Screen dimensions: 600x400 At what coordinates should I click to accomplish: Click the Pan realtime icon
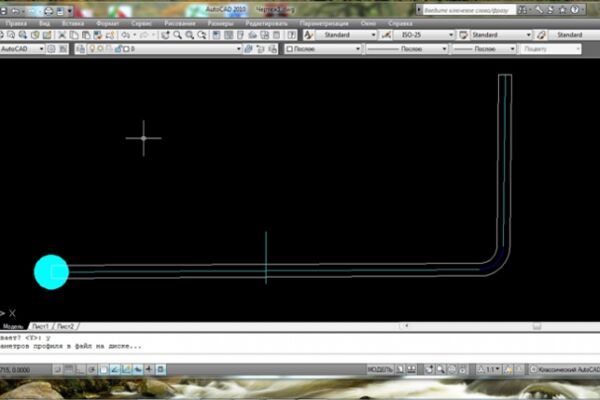coord(165,35)
